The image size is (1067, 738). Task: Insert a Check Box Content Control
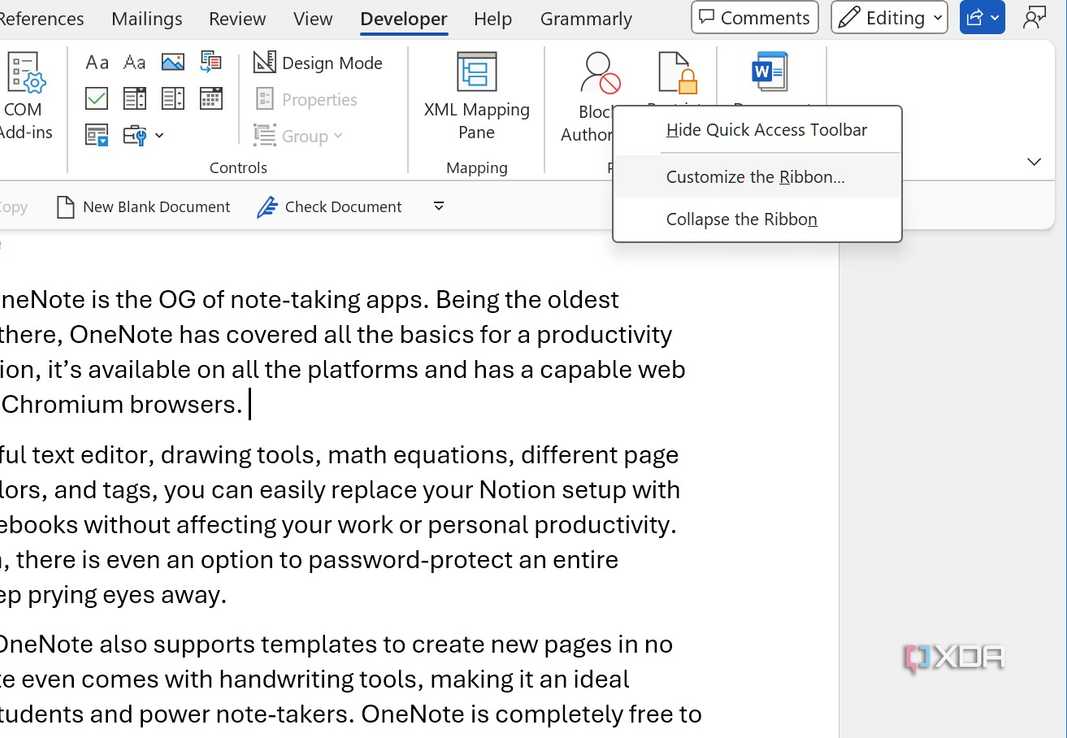[97, 99]
